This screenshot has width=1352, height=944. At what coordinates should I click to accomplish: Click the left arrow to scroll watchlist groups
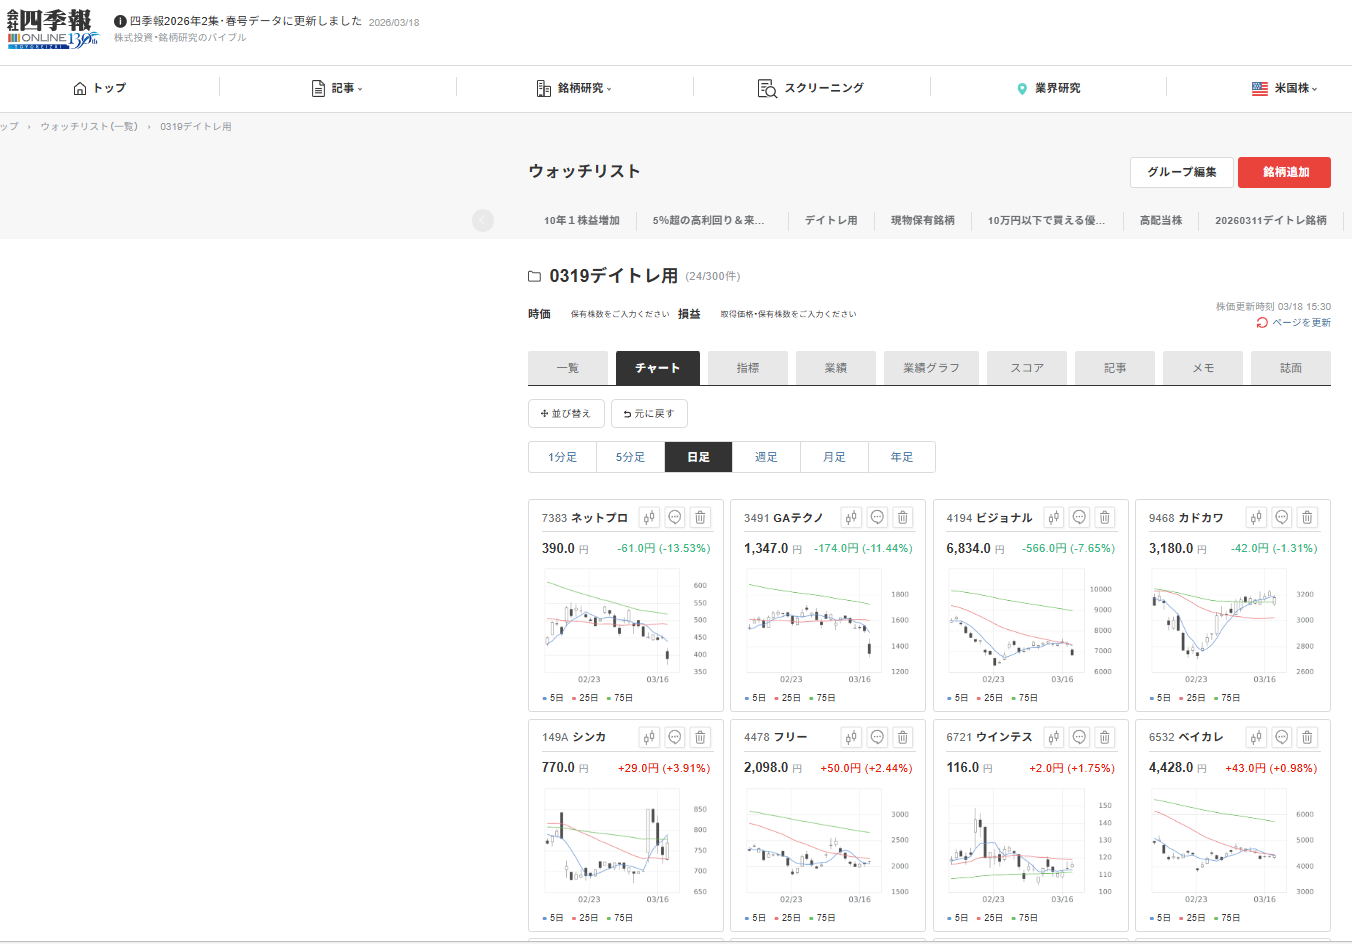[x=483, y=220]
